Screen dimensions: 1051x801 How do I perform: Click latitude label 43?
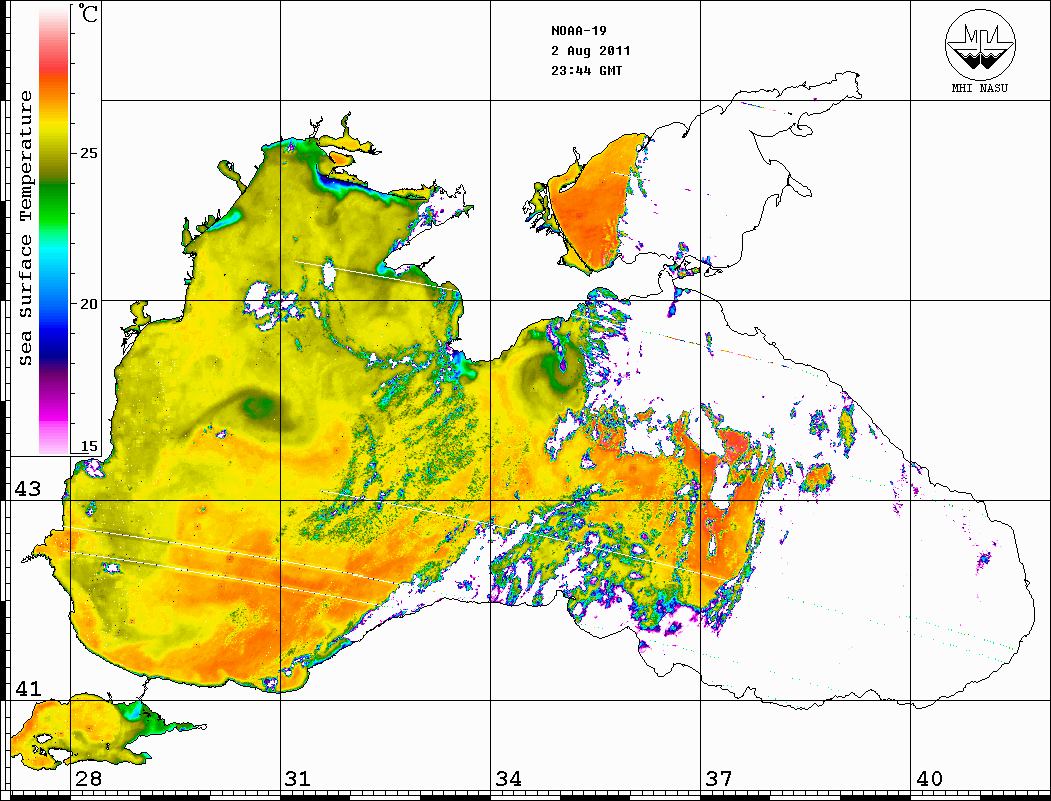28,489
